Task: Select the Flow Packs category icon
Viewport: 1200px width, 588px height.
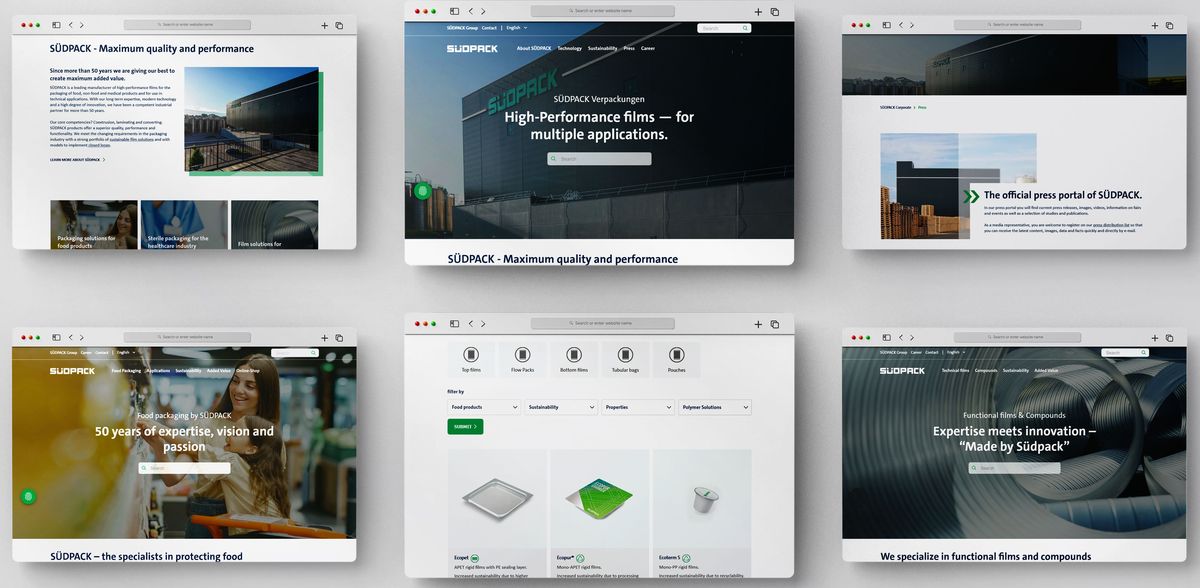Action: [522, 354]
